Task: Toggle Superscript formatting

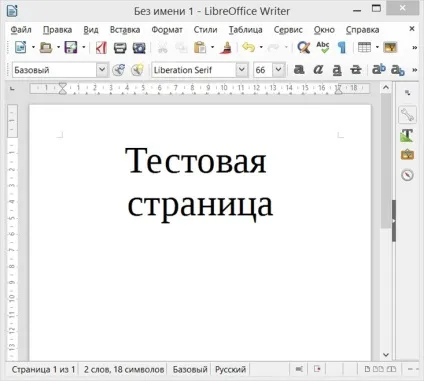Action: [x=379, y=69]
